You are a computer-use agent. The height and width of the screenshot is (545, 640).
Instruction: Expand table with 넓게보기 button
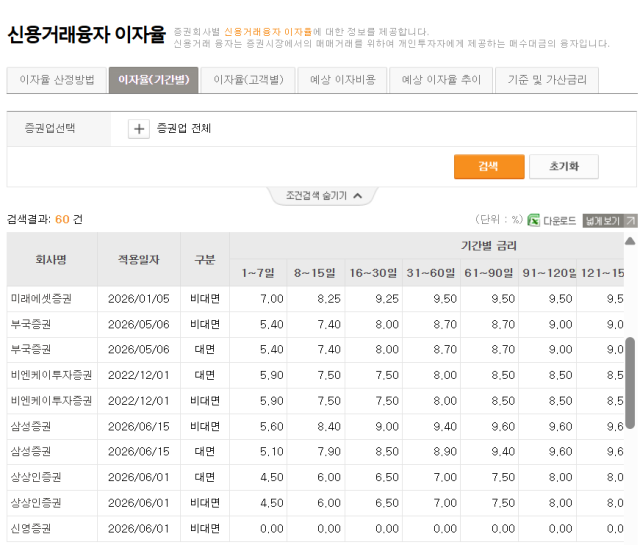pyautogui.click(x=610, y=221)
